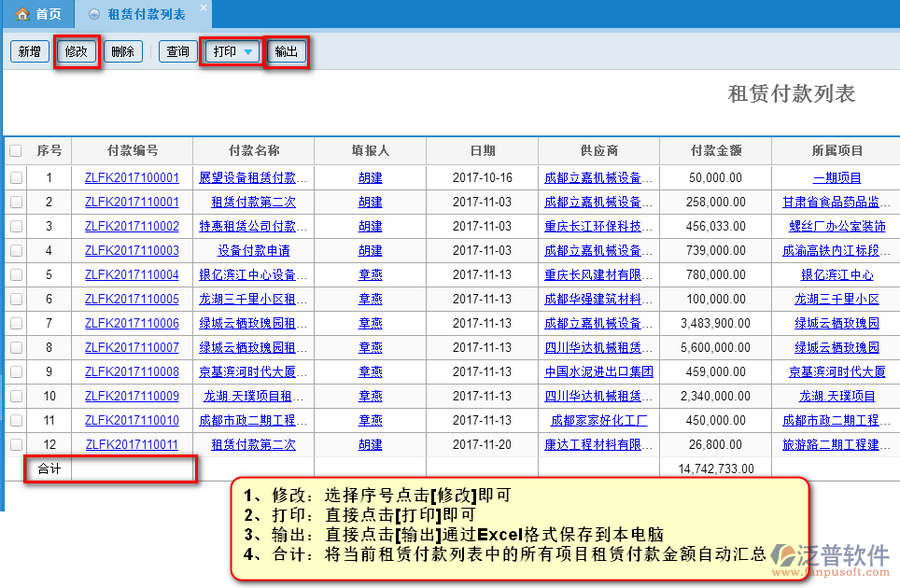Image resolution: width=900 pixels, height=588 pixels.
Task: Open project link 银亿滨江中心
Action: pos(836,275)
